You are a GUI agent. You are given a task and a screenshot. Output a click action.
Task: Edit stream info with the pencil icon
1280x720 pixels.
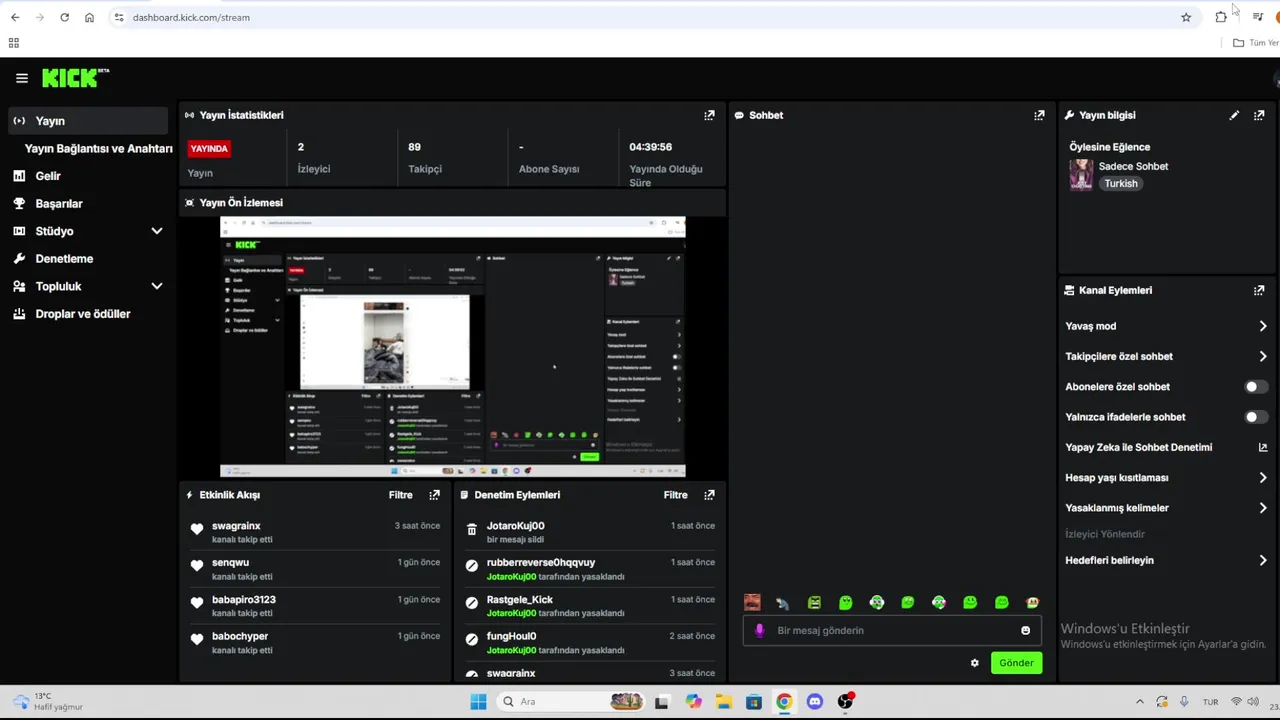click(1234, 115)
